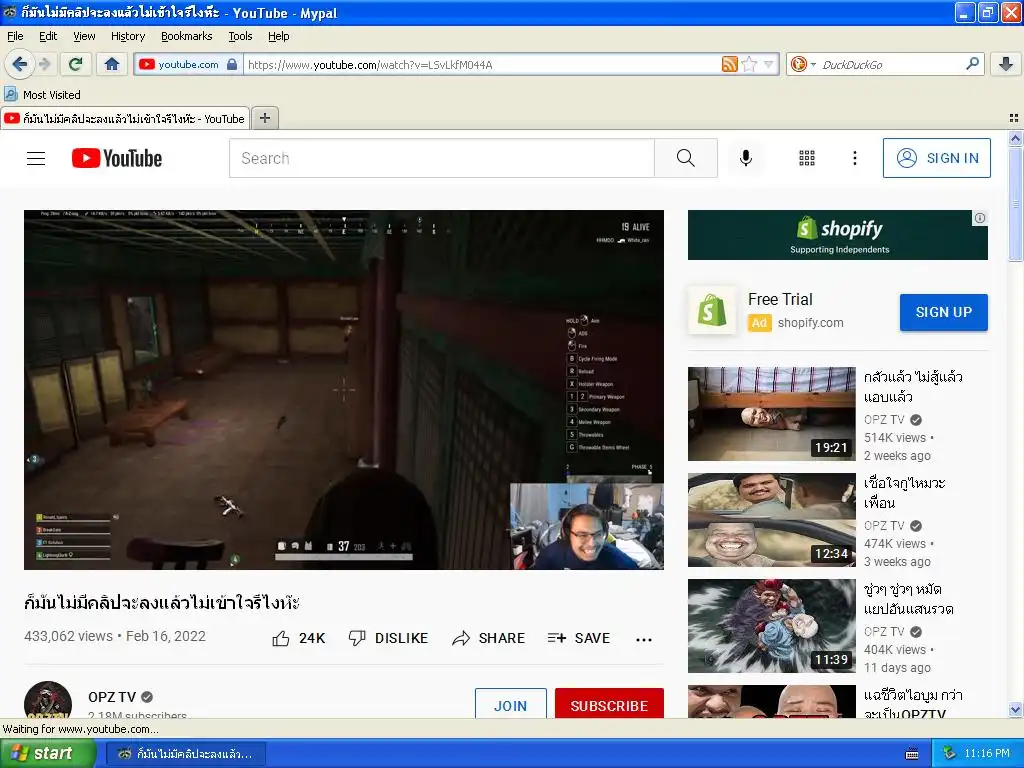Click the Shopify banner ad
Viewport: 1024px width, 768px height.
[837, 234]
